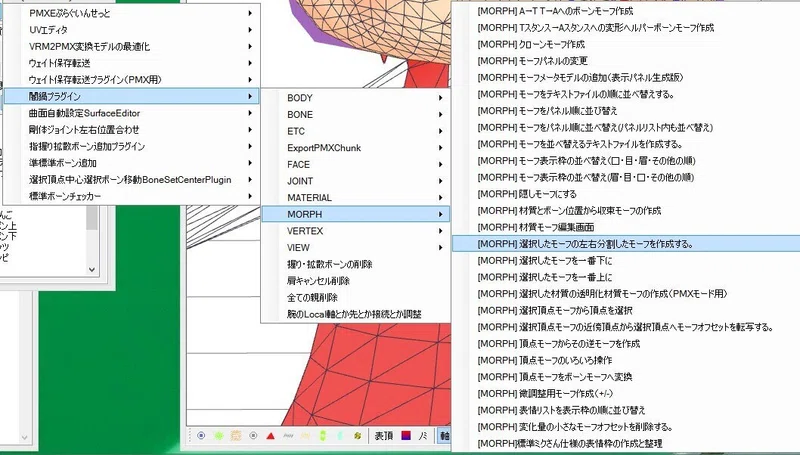This screenshot has height=455, width=800.
Task: Choose 全ての親削除
Action: tap(356, 297)
